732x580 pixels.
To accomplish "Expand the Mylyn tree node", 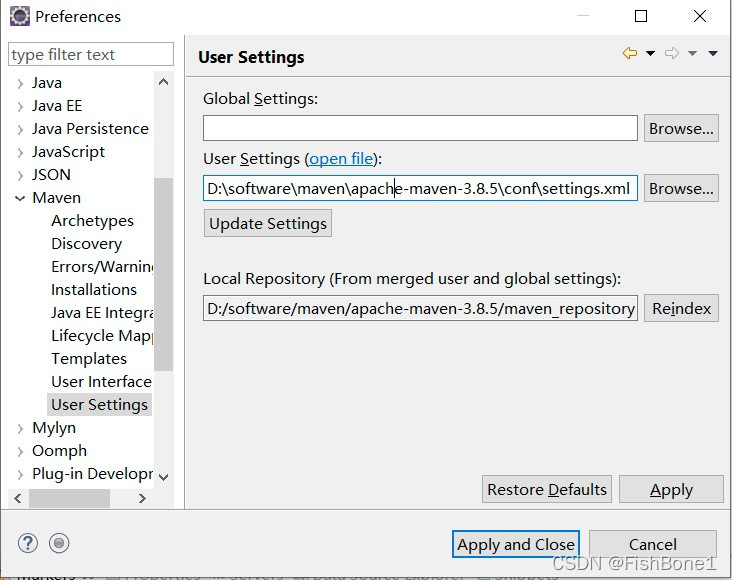I will tap(20, 428).
